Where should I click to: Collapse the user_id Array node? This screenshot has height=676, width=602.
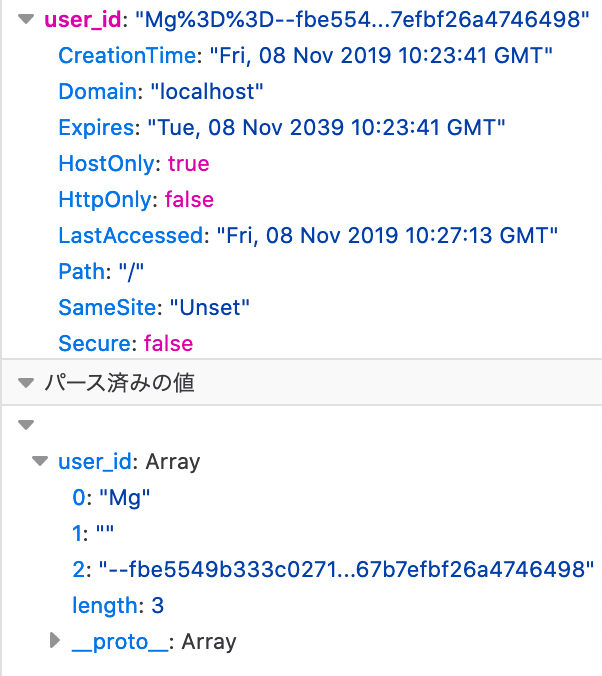point(40,461)
